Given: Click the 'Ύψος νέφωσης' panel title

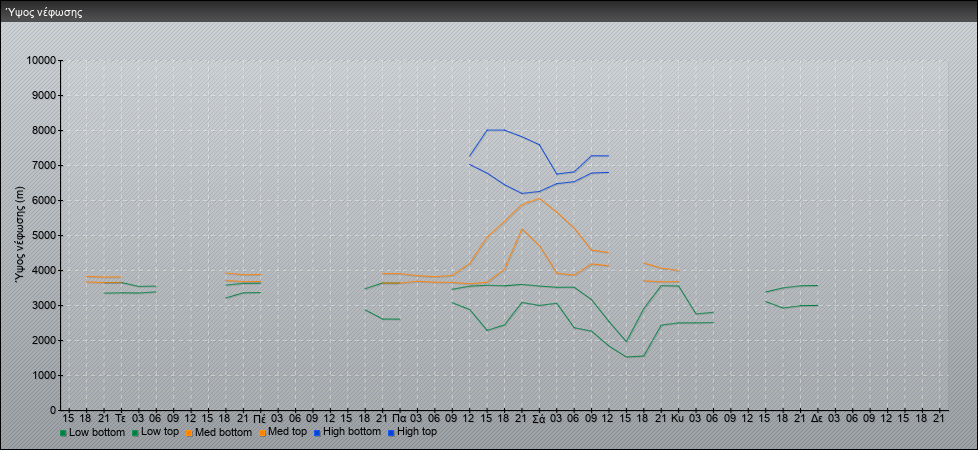Looking at the screenshot, I should [x=44, y=12].
